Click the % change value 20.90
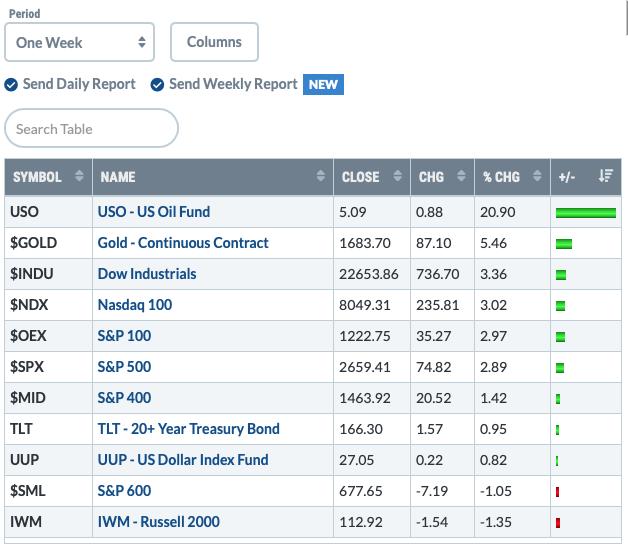The image size is (628, 549). [x=497, y=212]
